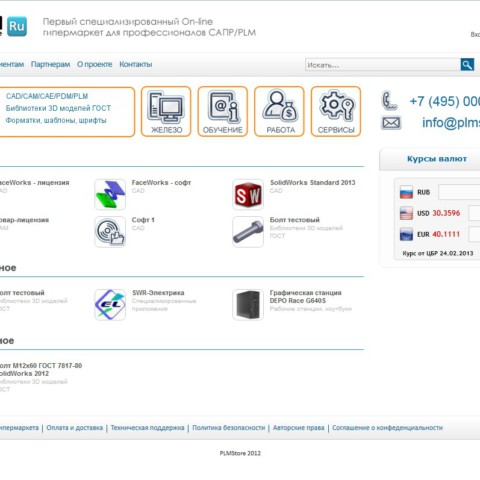This screenshot has width=480, height=480.
Task: Open the ОБУЧЕНИЕ training category icon
Action: tap(223, 111)
